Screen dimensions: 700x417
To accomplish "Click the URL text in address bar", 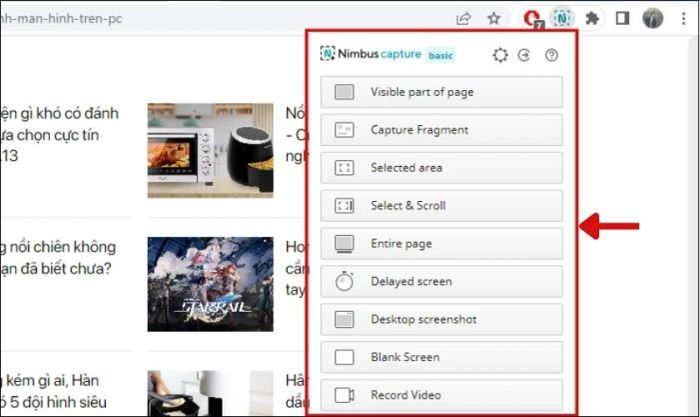I will (61, 19).
